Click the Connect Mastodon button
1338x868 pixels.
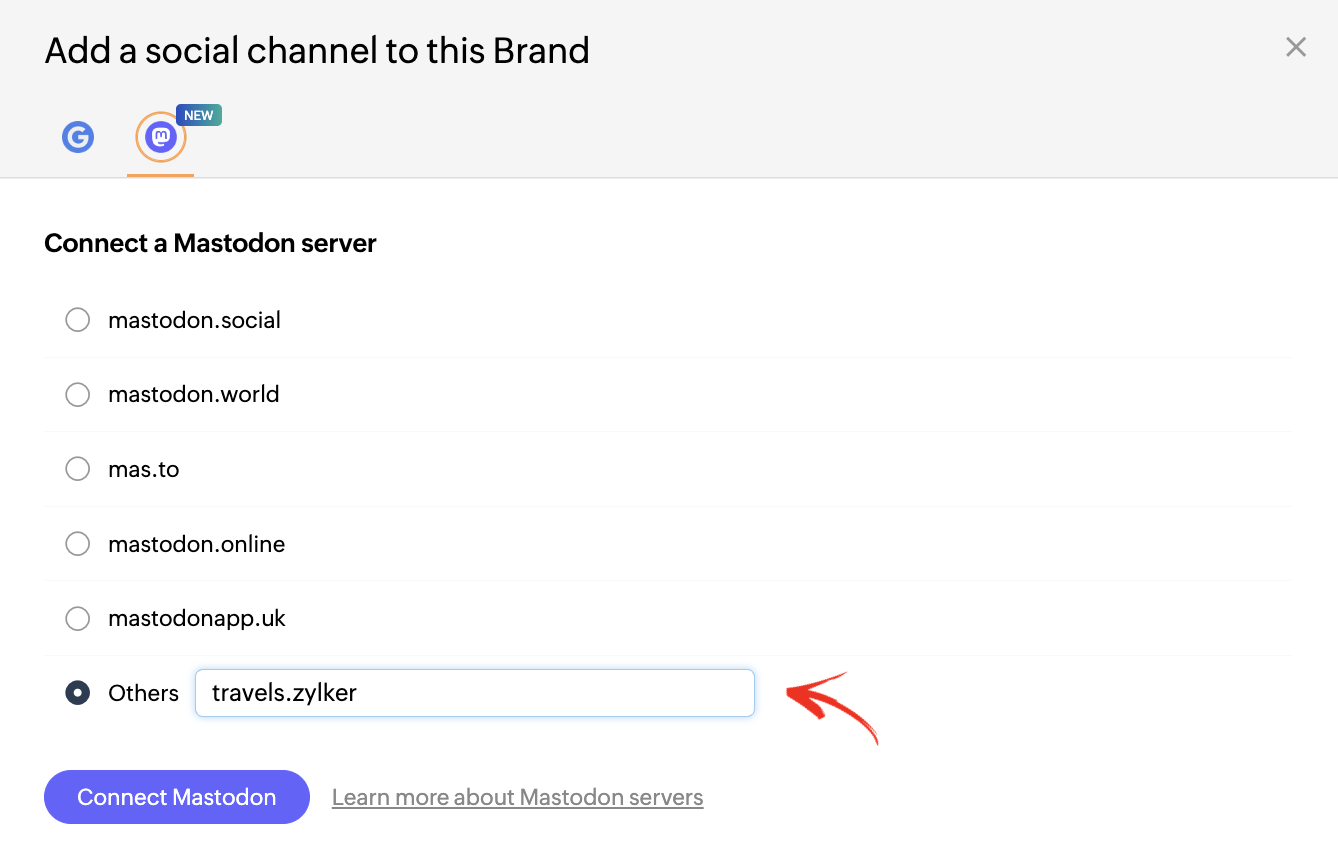[177, 797]
